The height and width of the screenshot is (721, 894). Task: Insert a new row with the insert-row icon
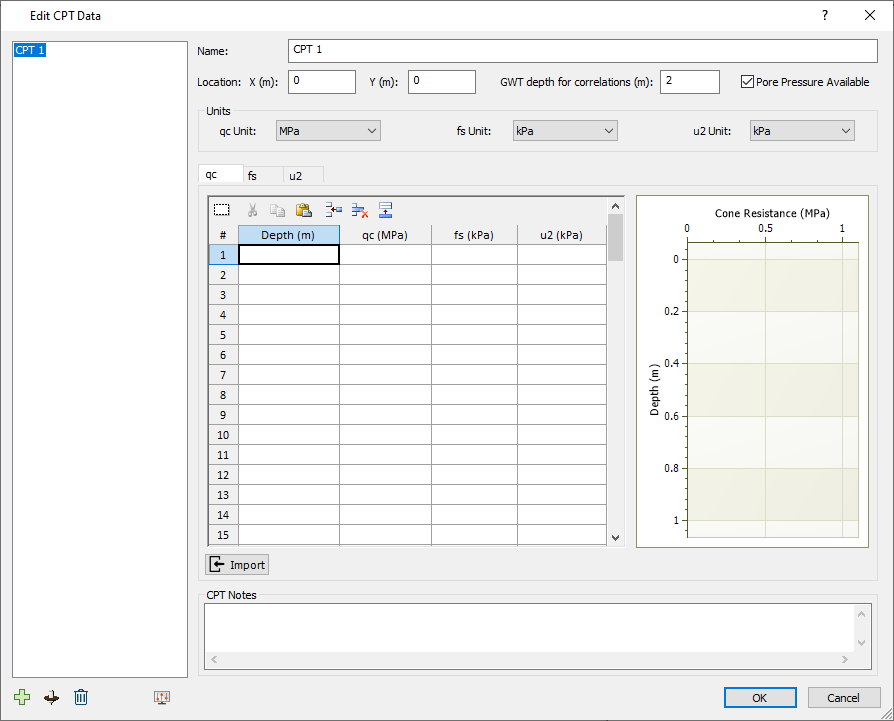334,210
